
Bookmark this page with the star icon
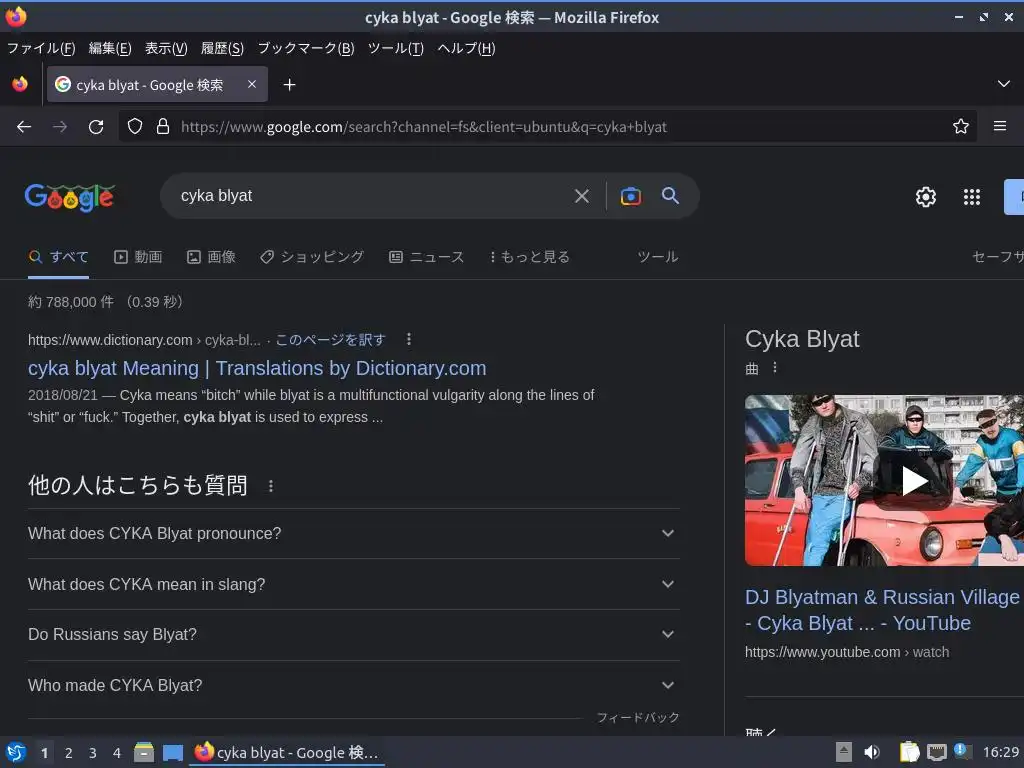pos(960,126)
